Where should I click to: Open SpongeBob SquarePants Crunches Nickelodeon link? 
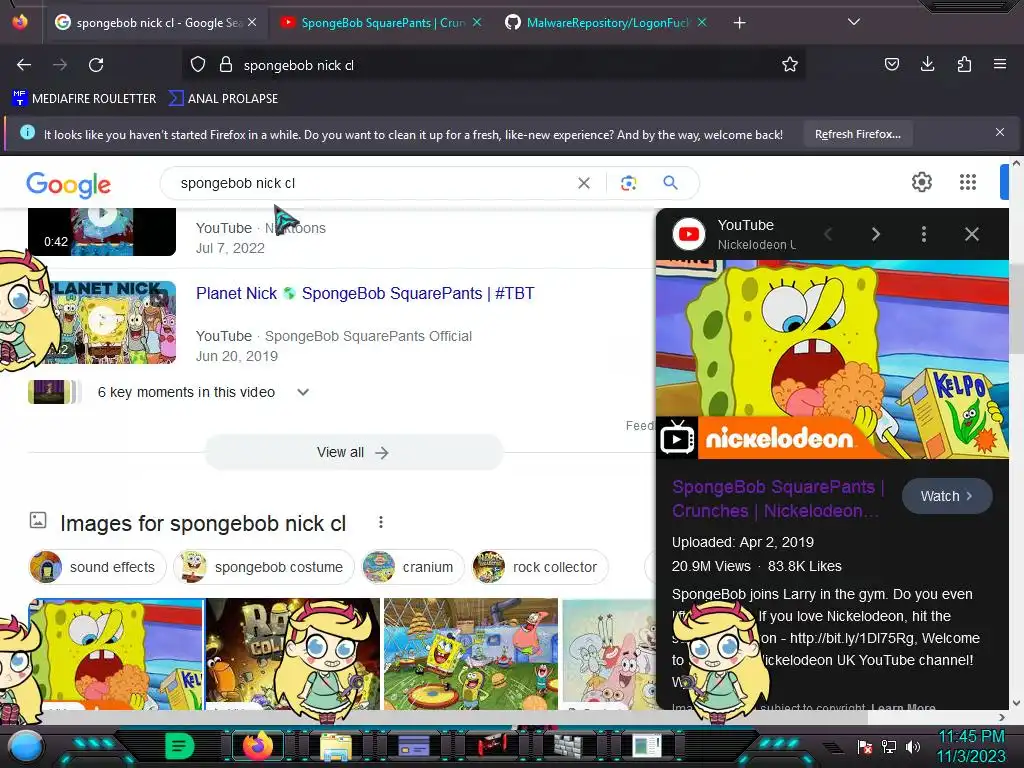tap(778, 499)
